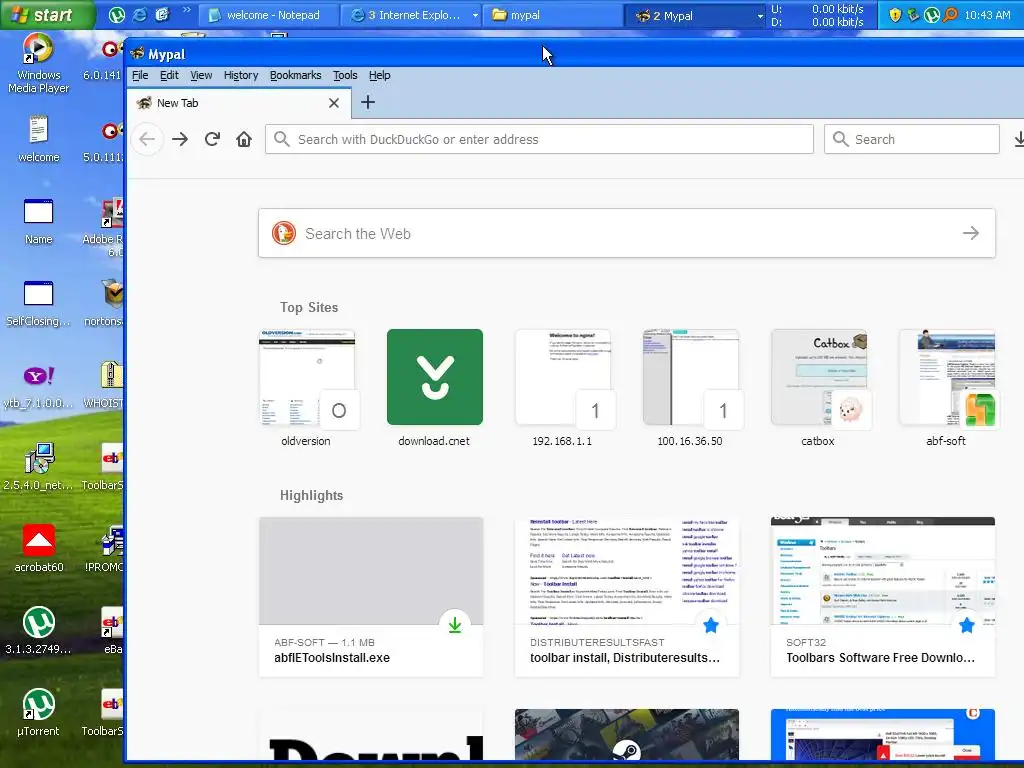Submit web search with the arrow icon
This screenshot has height=768, width=1024.
971,233
